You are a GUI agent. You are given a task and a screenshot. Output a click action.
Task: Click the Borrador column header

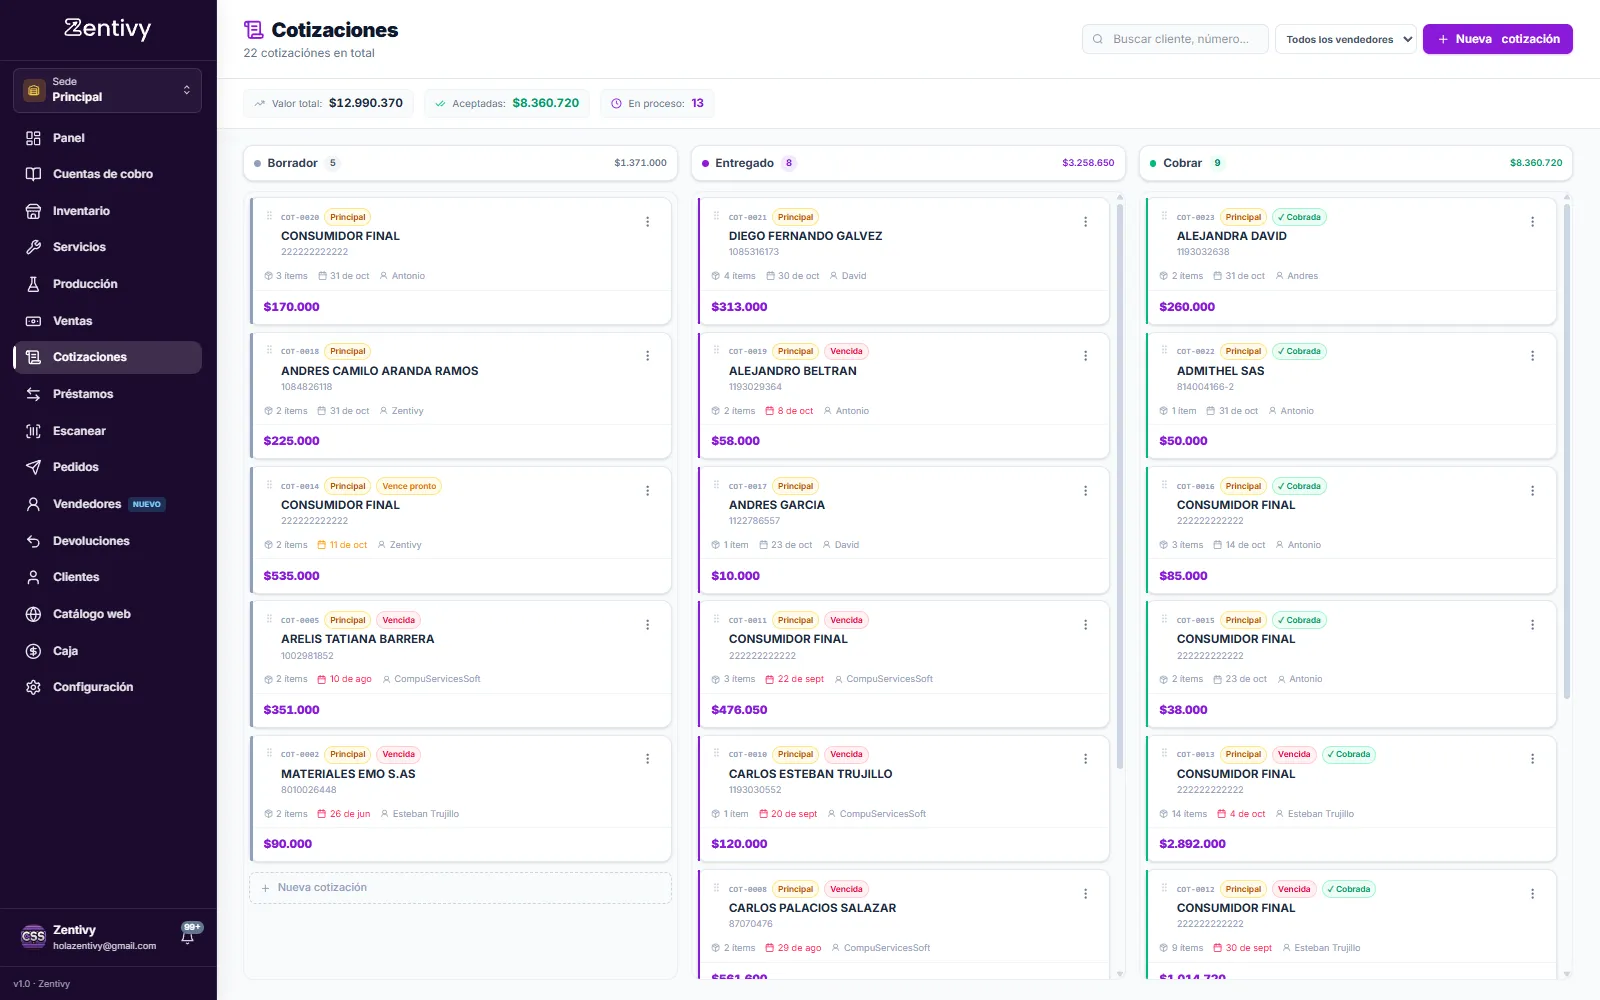pyautogui.click(x=460, y=163)
